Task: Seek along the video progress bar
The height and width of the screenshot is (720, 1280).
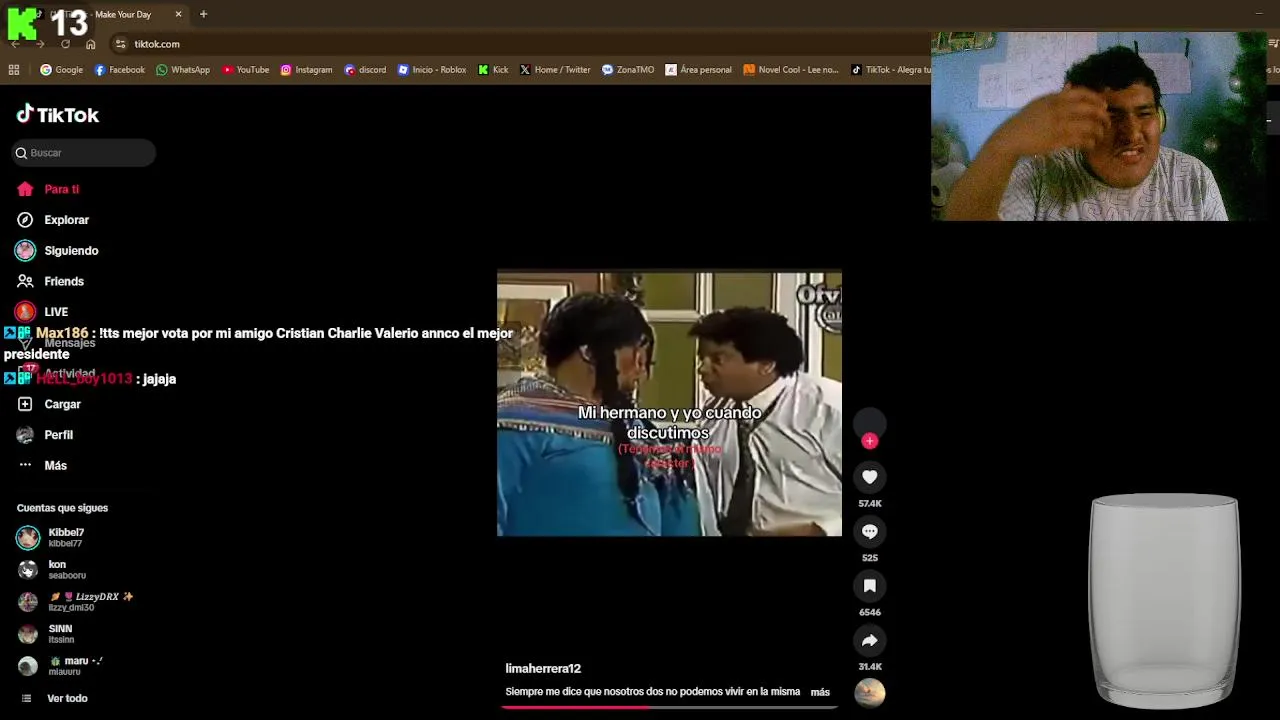Action: point(669,707)
